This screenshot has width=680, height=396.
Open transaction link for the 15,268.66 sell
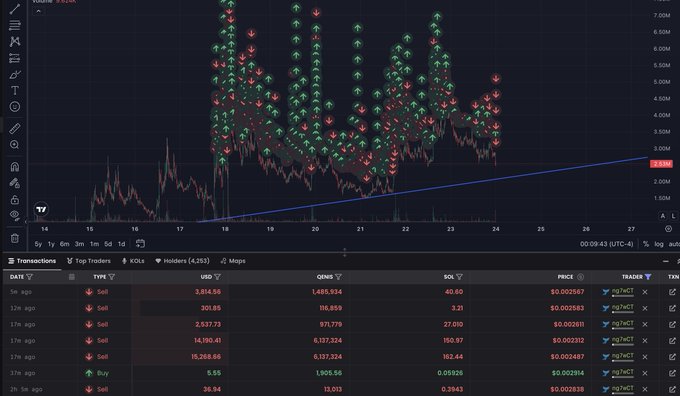point(672,357)
